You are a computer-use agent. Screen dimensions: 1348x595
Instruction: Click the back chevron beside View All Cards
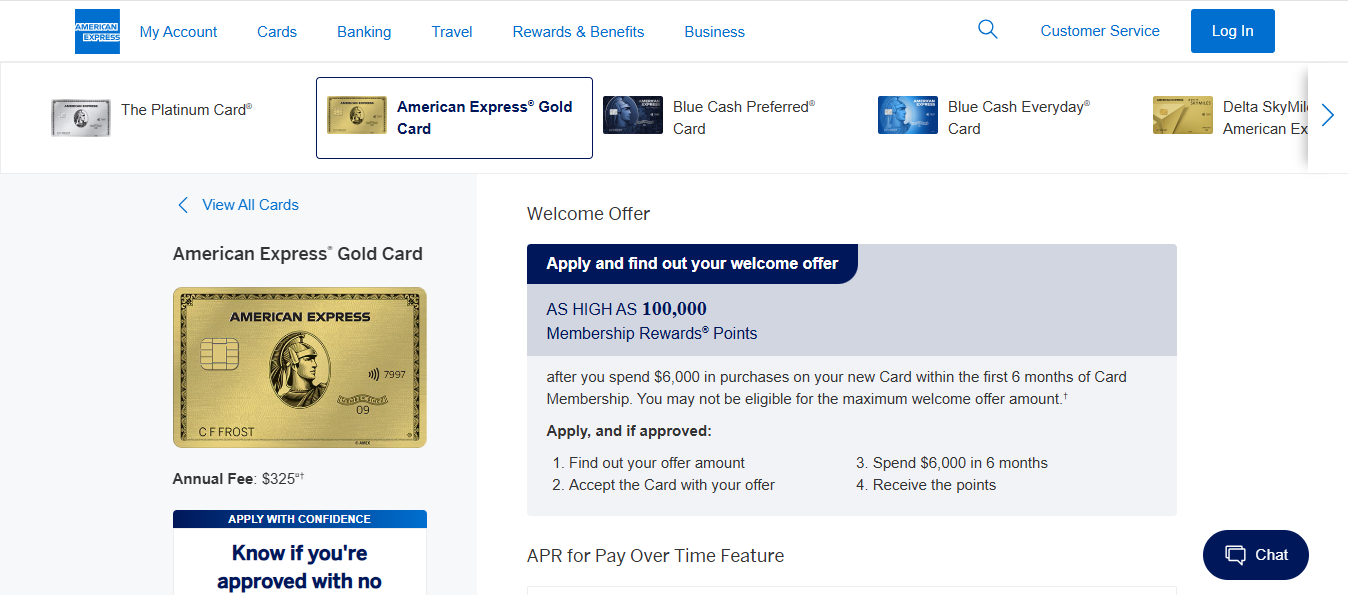pyautogui.click(x=183, y=204)
